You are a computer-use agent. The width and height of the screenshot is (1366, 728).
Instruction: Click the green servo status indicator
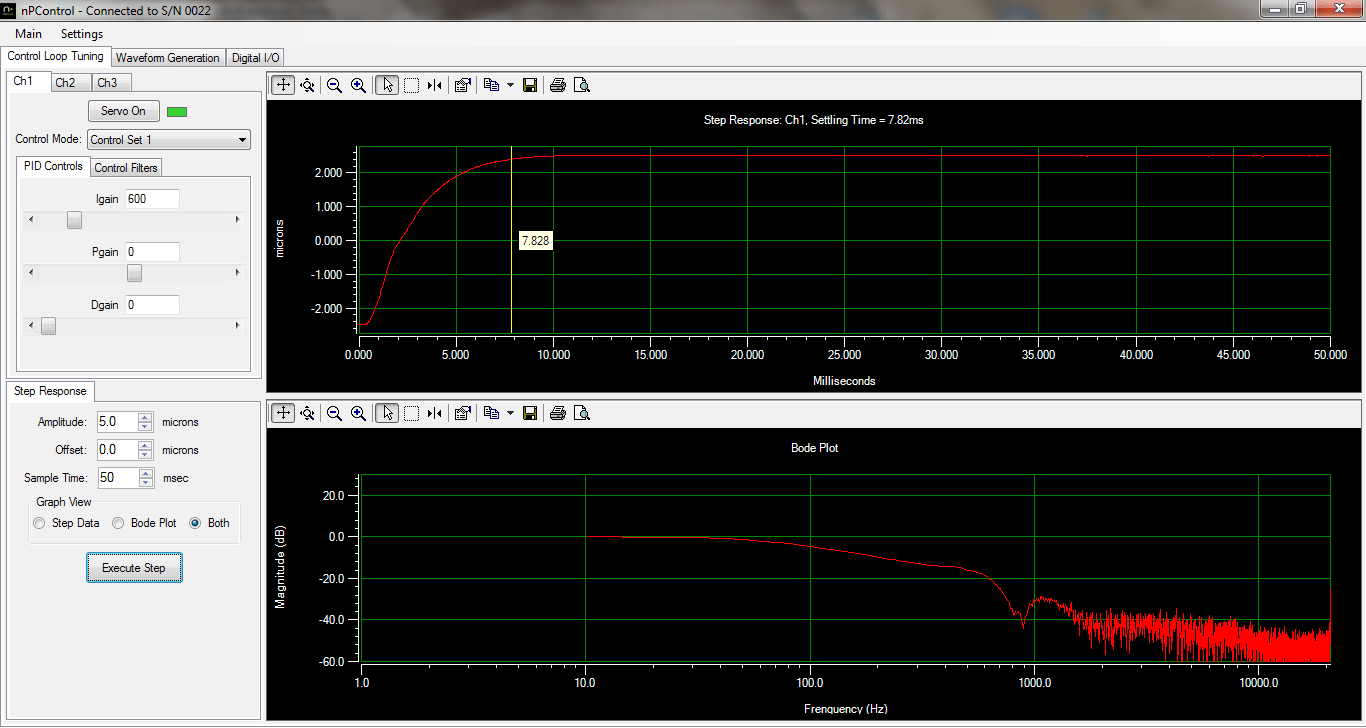[177, 111]
